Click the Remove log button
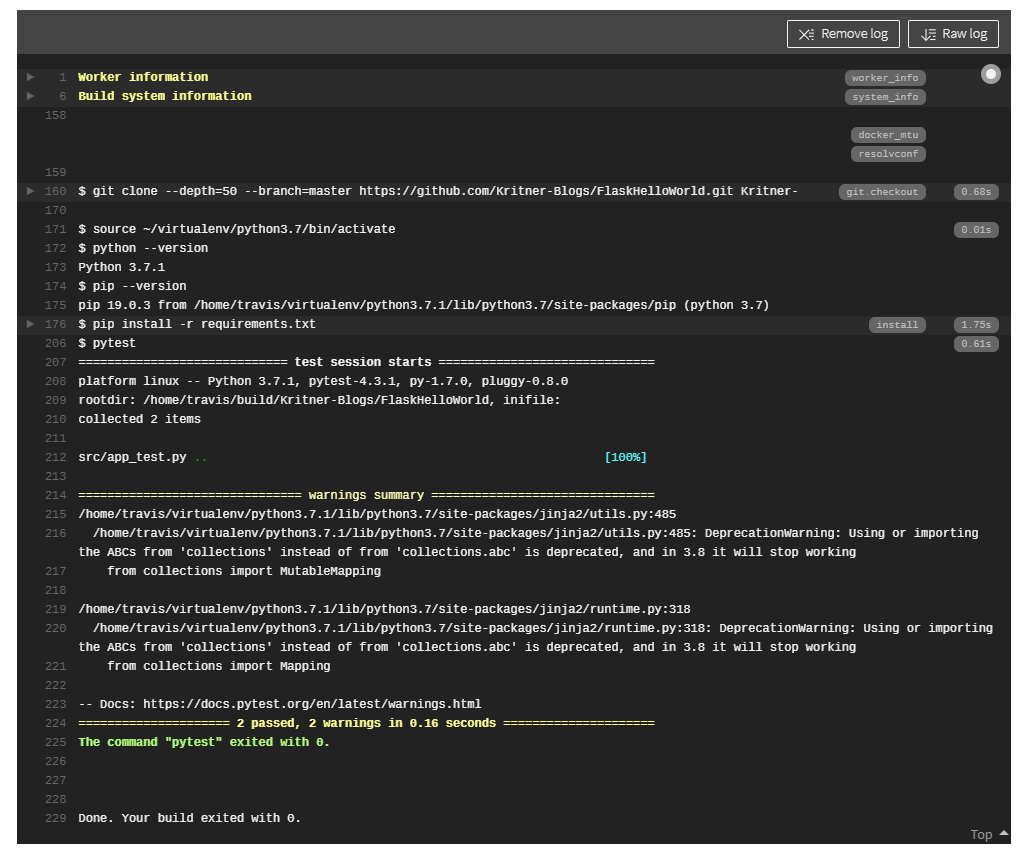 click(x=843, y=33)
